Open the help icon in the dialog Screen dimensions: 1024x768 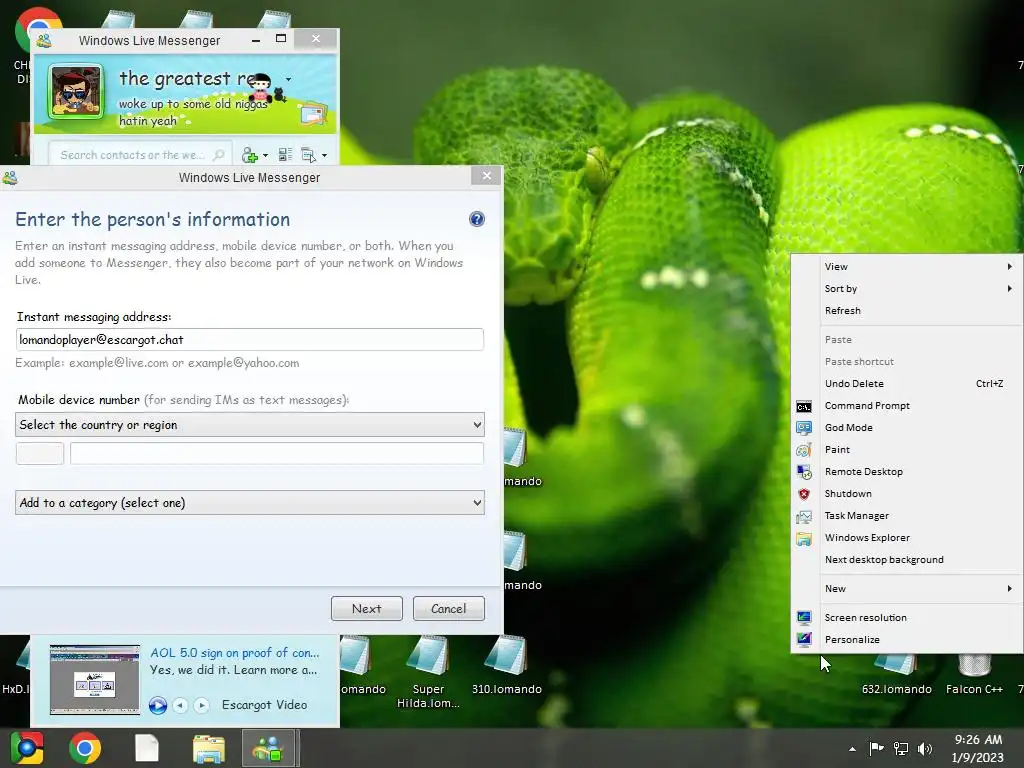(x=477, y=219)
